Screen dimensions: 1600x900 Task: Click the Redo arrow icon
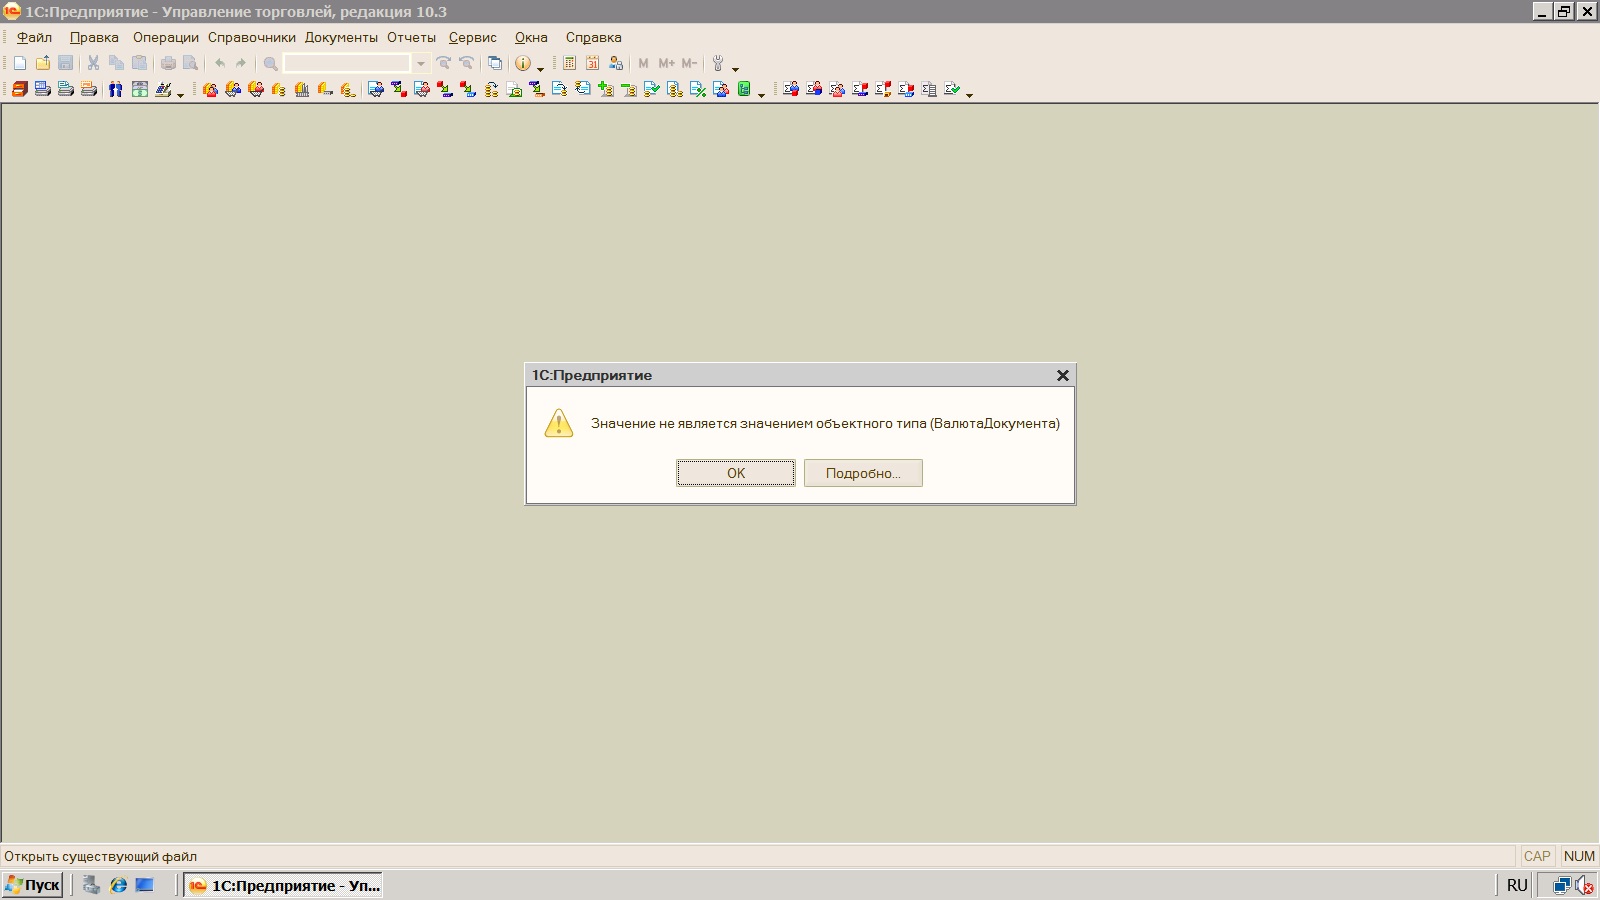pos(241,63)
